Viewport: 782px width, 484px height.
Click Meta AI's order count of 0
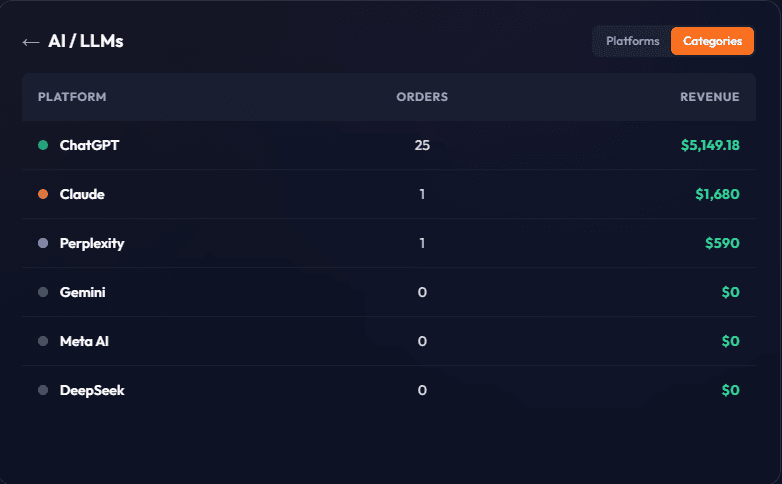point(422,341)
